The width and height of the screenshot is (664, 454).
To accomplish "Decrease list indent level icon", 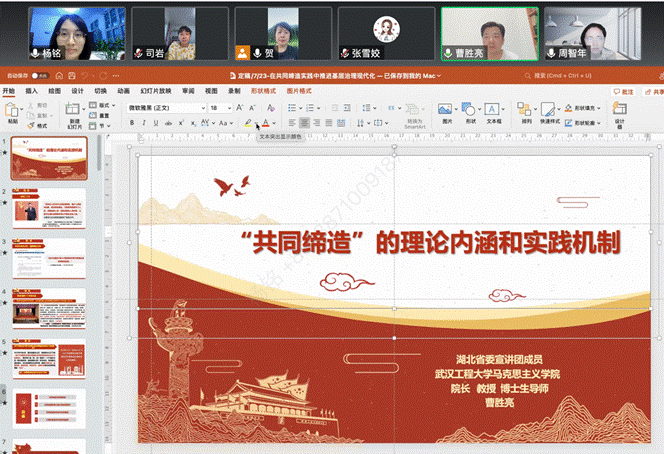I will point(335,108).
